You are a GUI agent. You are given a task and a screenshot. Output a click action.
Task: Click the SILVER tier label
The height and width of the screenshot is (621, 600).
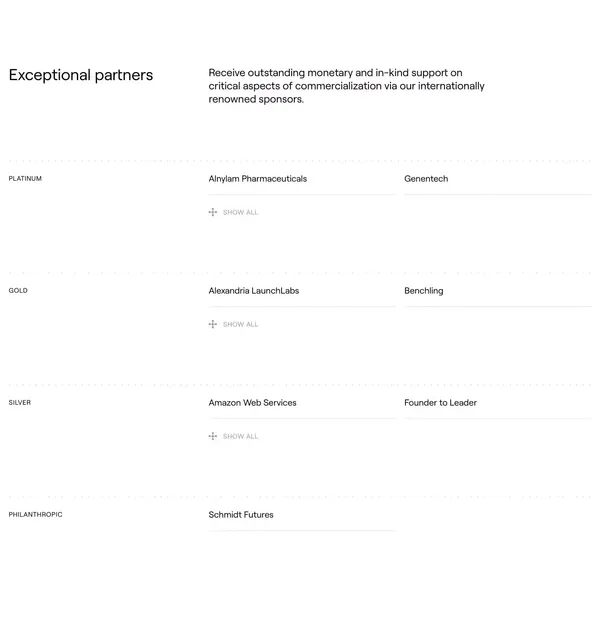tap(20, 403)
